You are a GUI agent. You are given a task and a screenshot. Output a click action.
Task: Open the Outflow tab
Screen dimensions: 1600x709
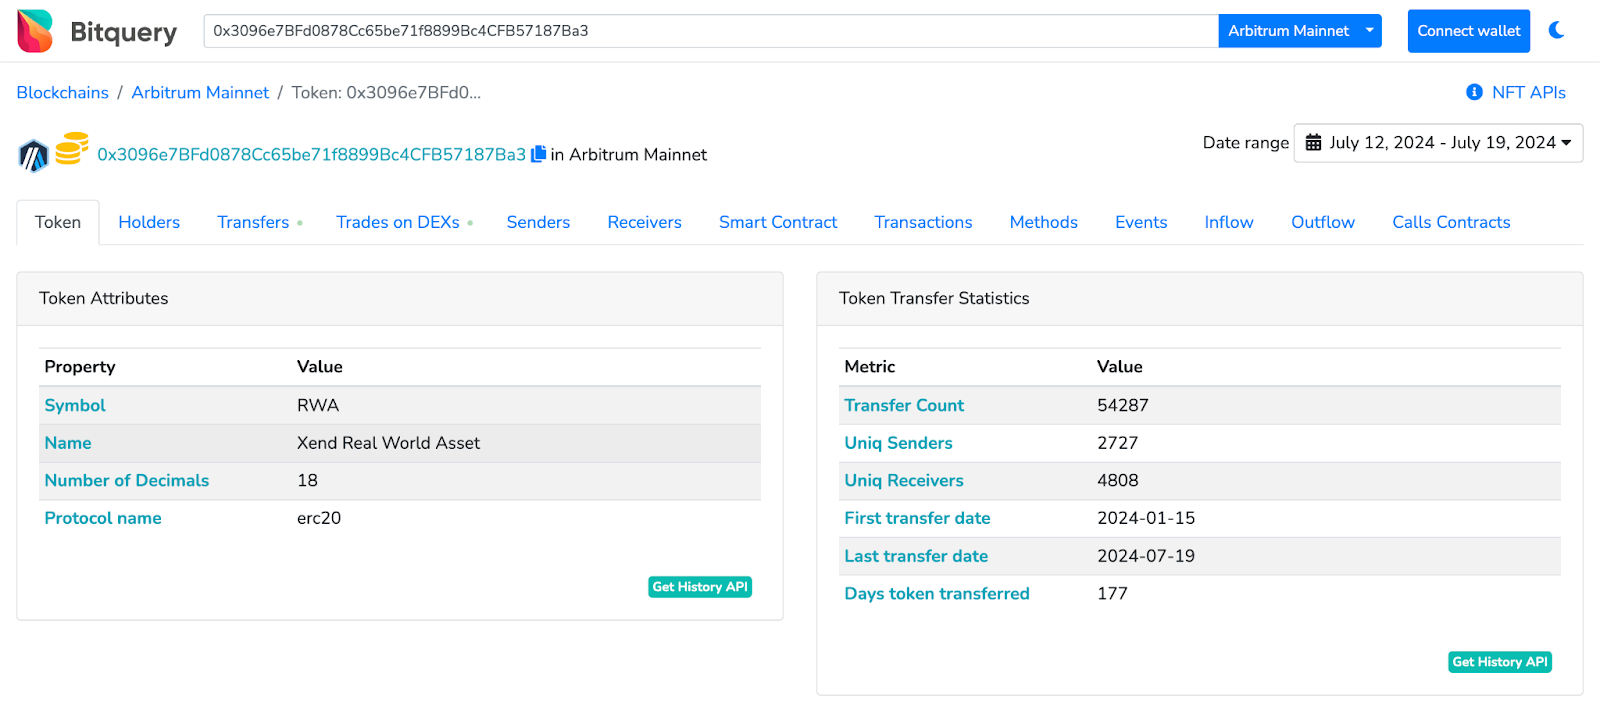(1322, 222)
